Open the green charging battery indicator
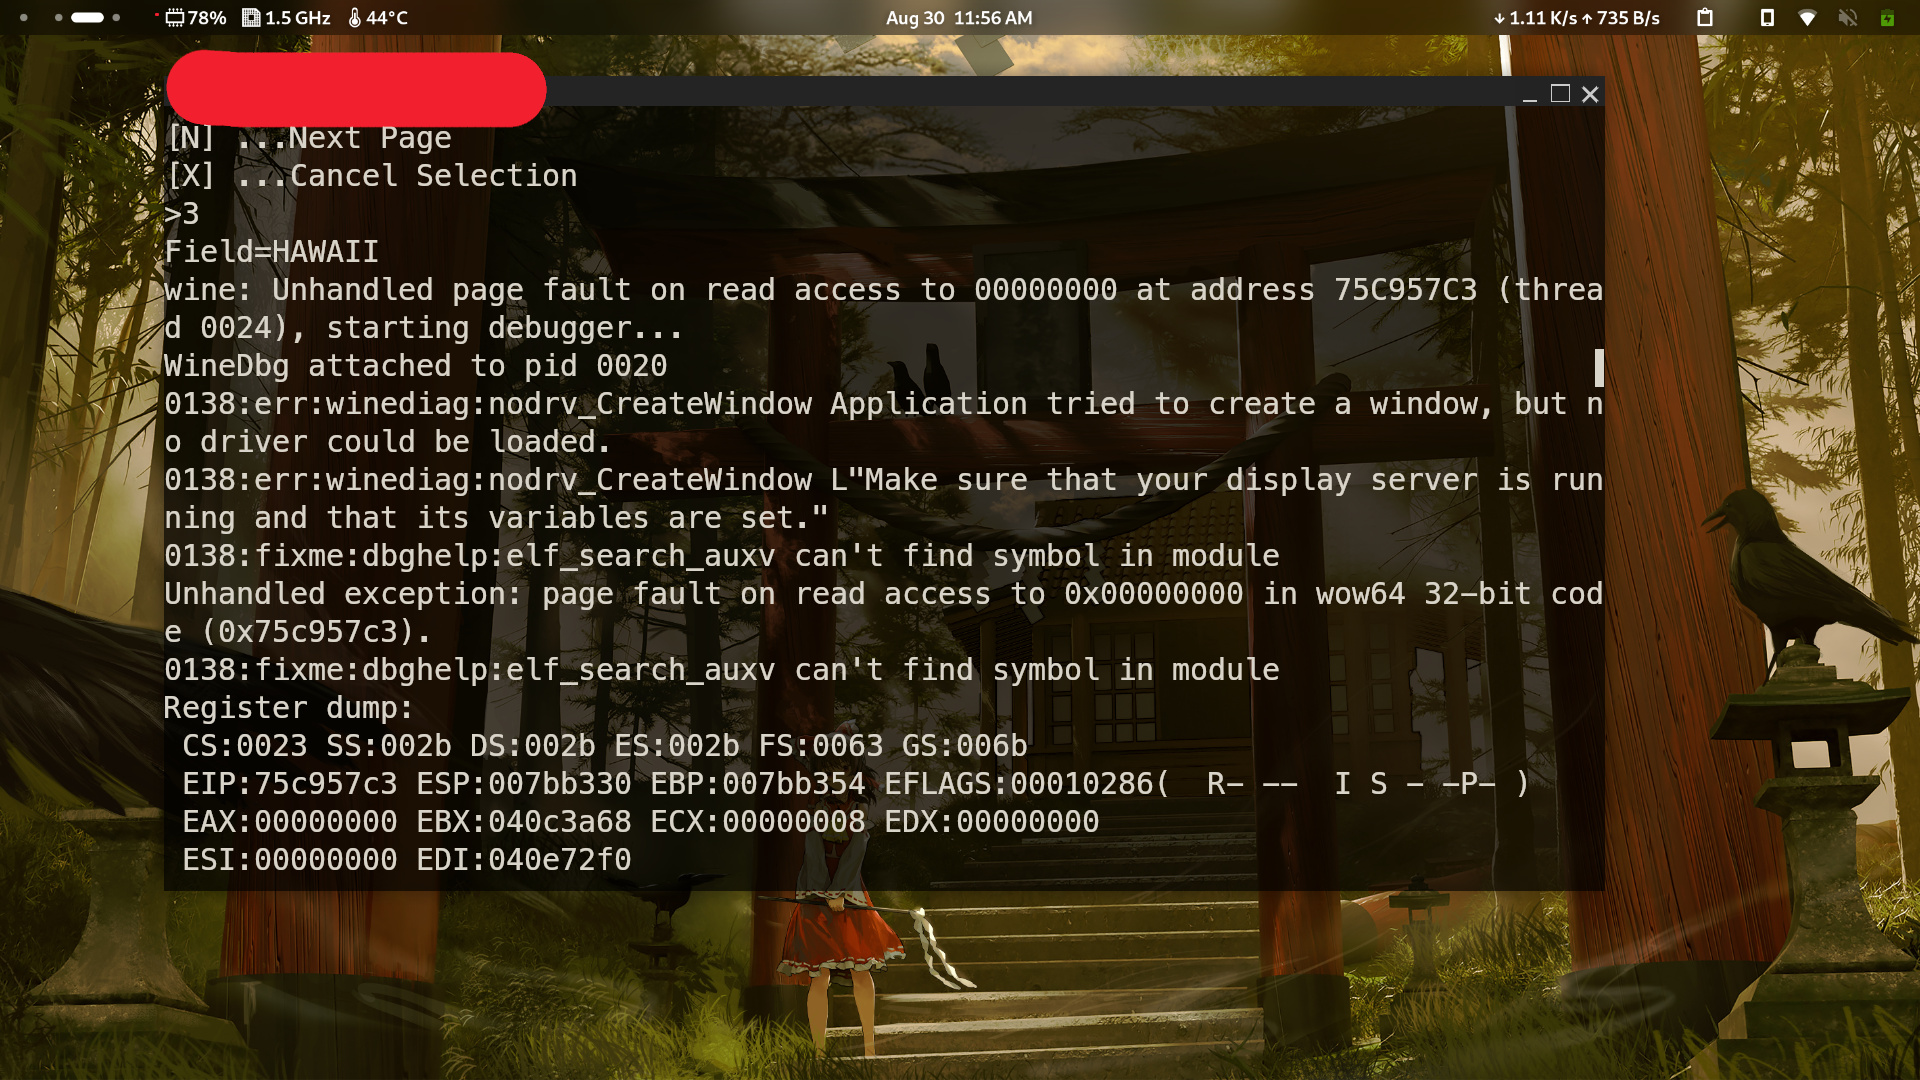This screenshot has height=1080, width=1920. (1887, 17)
